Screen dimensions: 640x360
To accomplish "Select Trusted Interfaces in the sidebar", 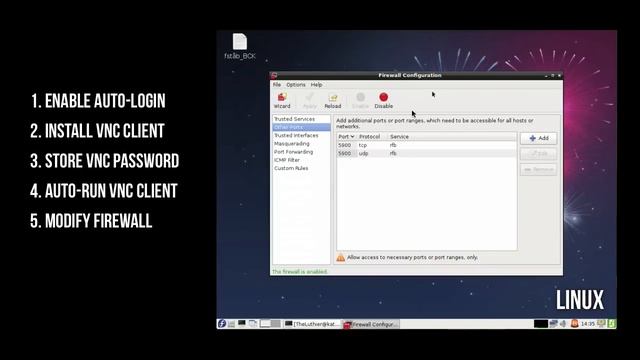I will tap(301, 135).
